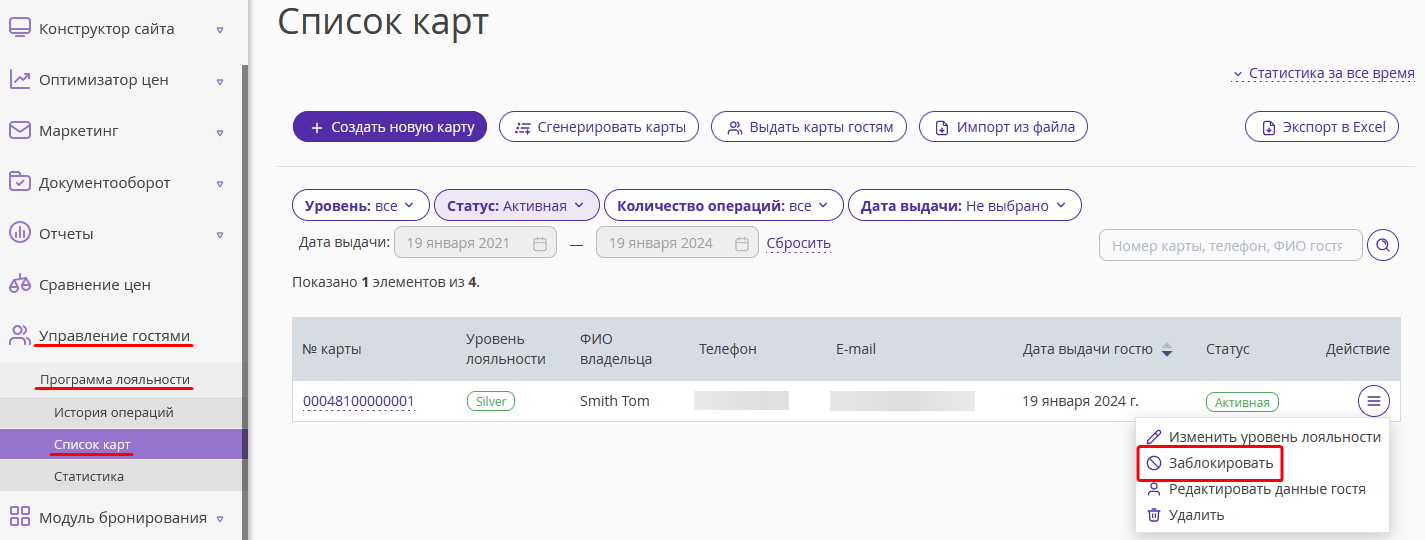Open the Уровень filter dropdown

click(x=361, y=205)
